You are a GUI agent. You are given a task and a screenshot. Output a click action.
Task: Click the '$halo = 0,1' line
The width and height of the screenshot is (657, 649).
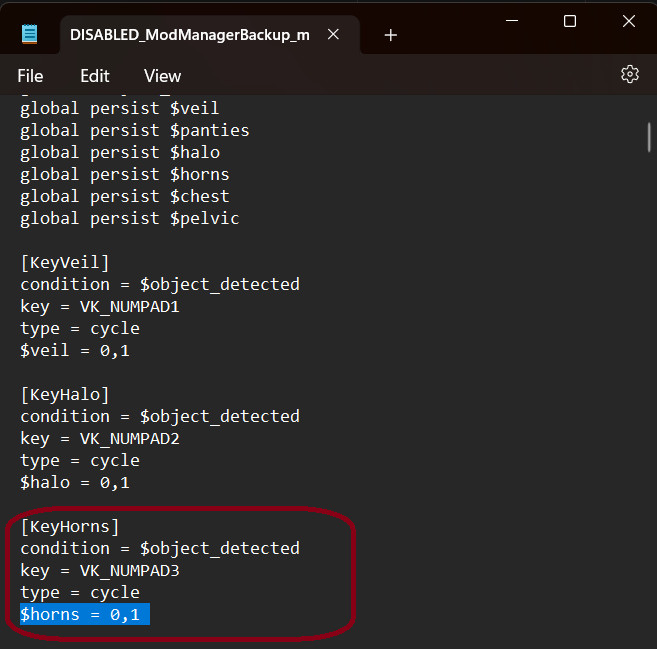coord(75,483)
